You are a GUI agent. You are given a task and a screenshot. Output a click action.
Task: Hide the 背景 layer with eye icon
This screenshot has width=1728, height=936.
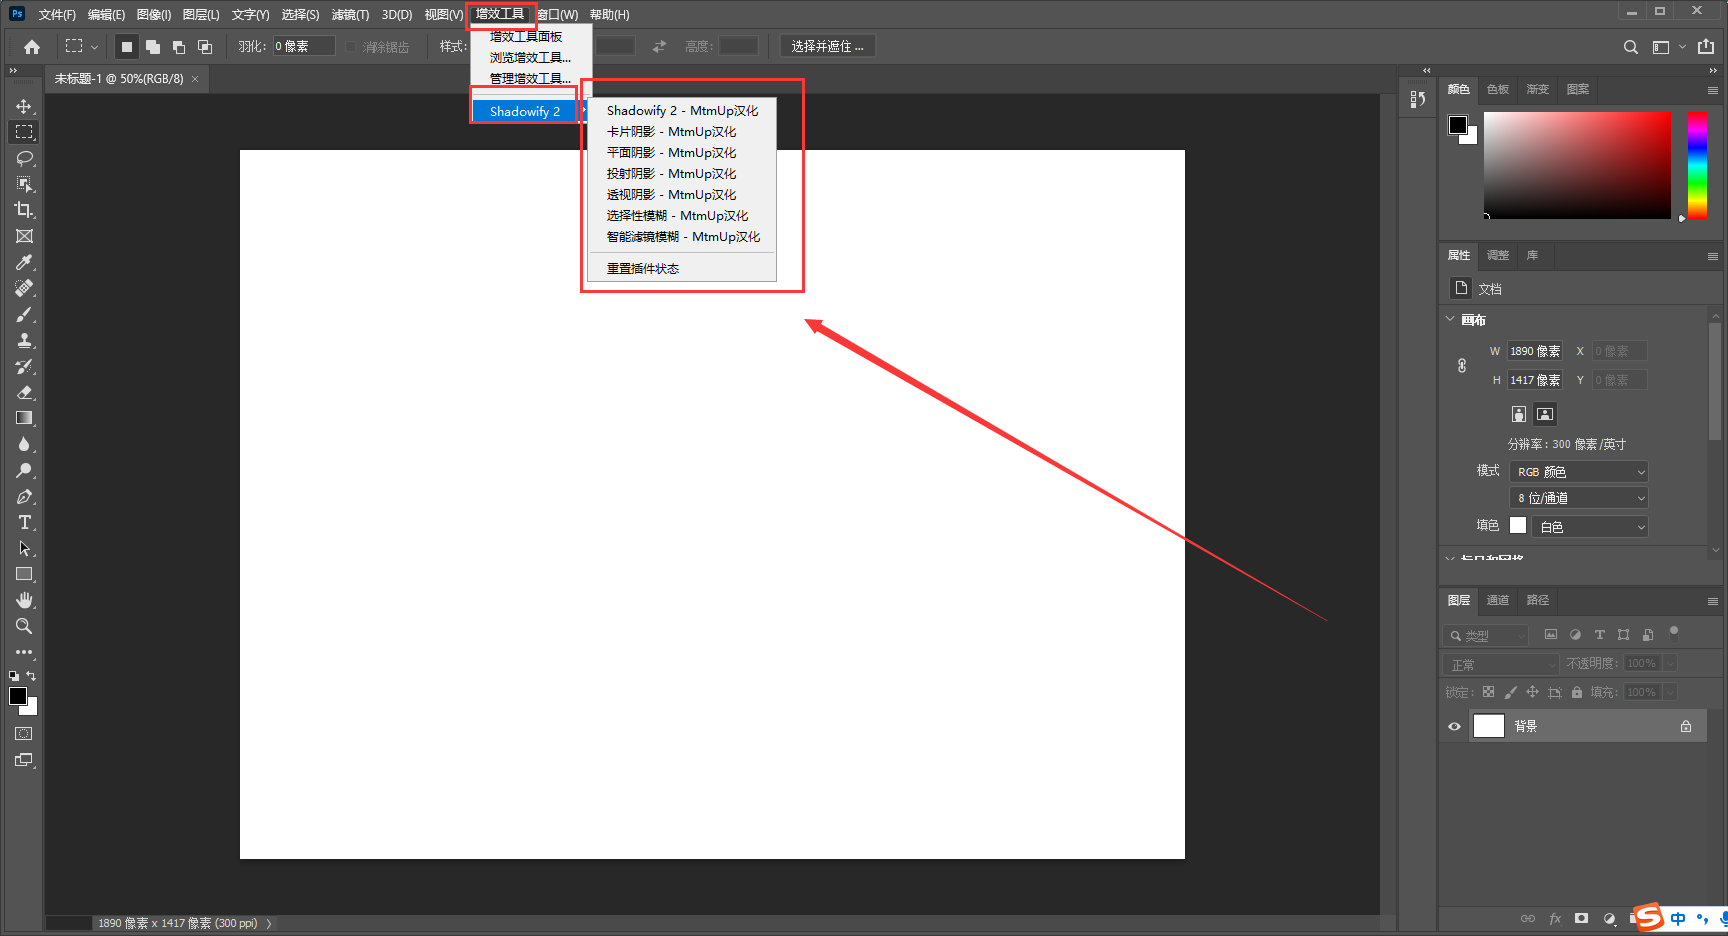click(x=1454, y=727)
